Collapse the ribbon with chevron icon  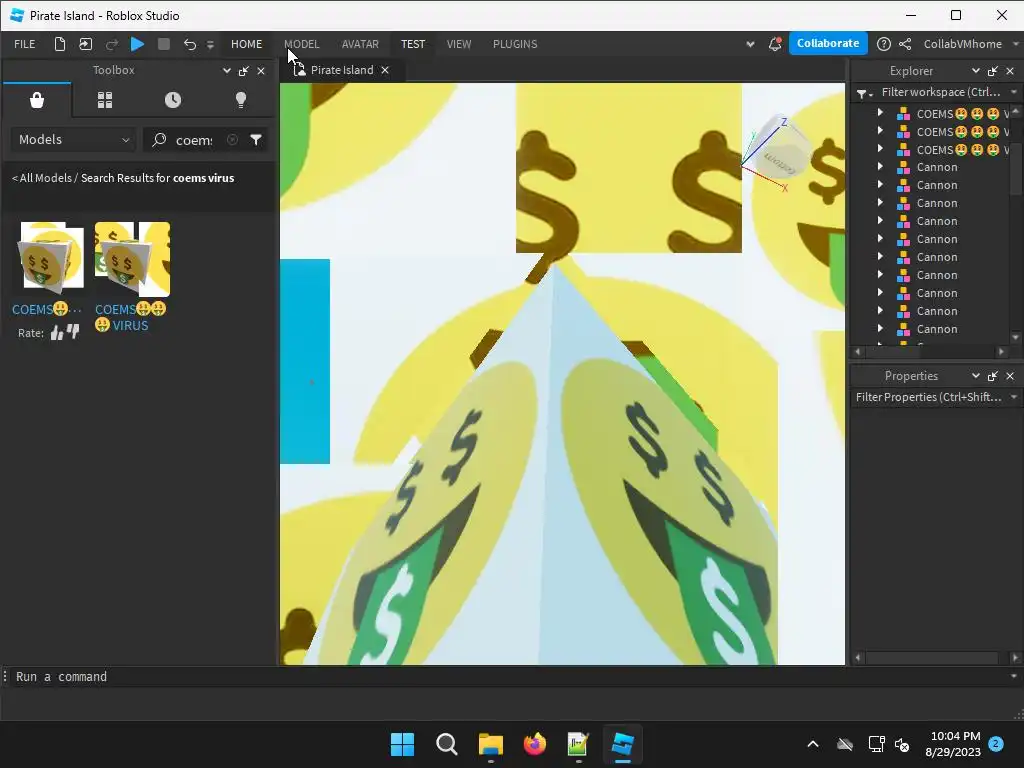(750, 44)
